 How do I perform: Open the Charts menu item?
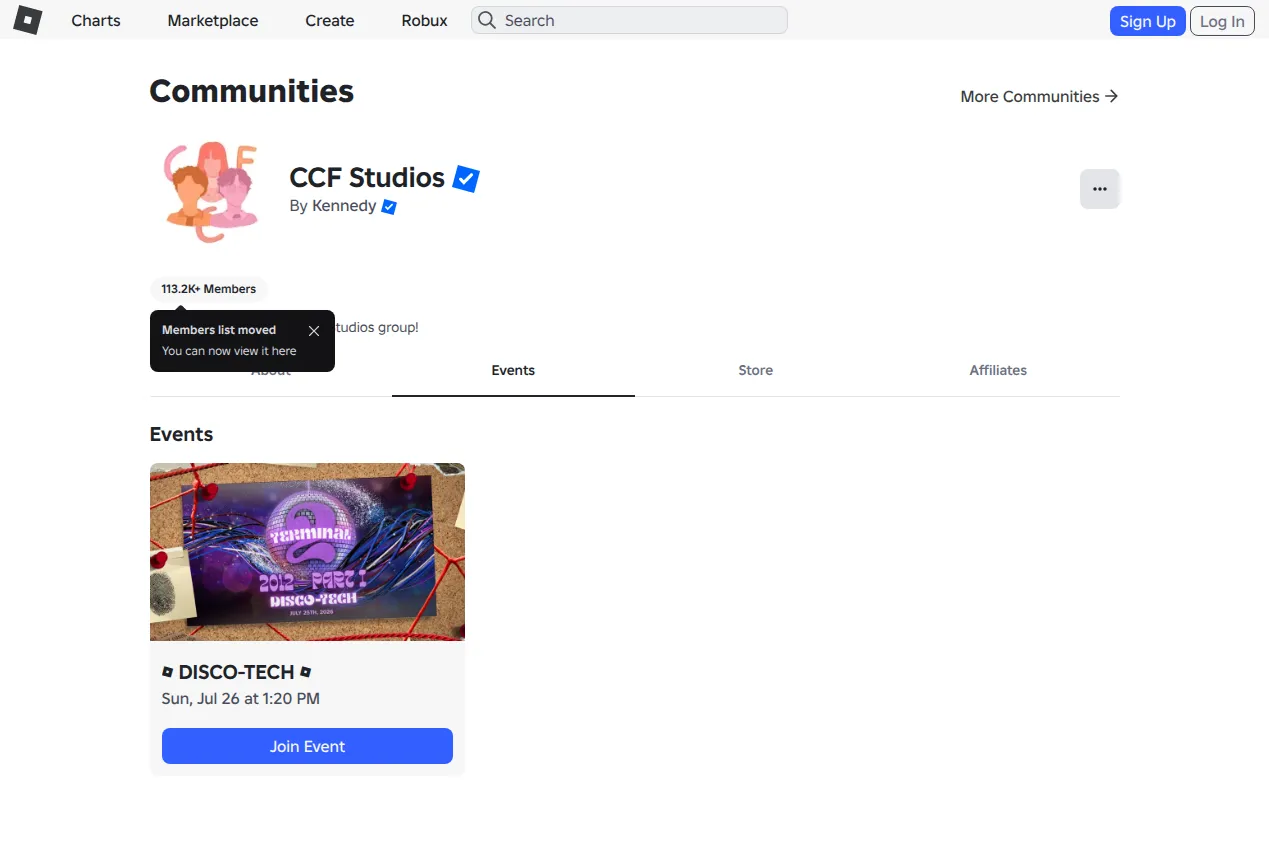(96, 20)
